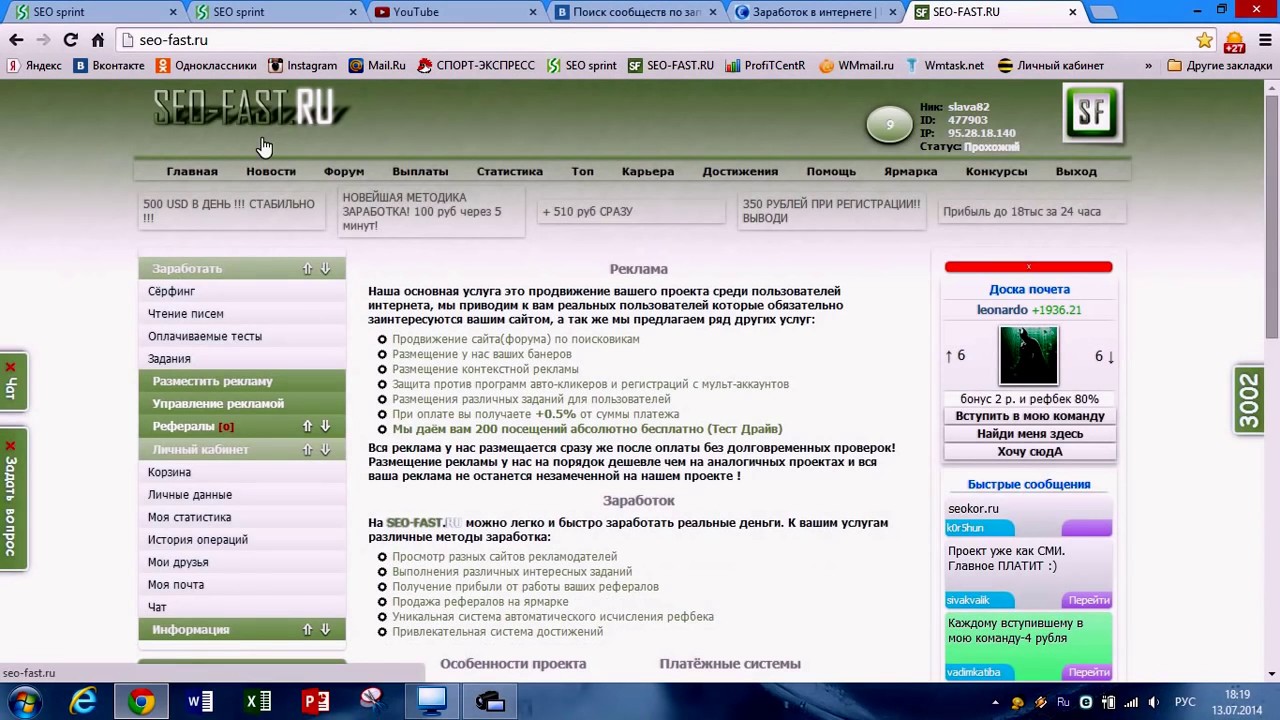The width and height of the screenshot is (1280, 720).
Task: Open Excel from the taskbar
Action: [258, 701]
